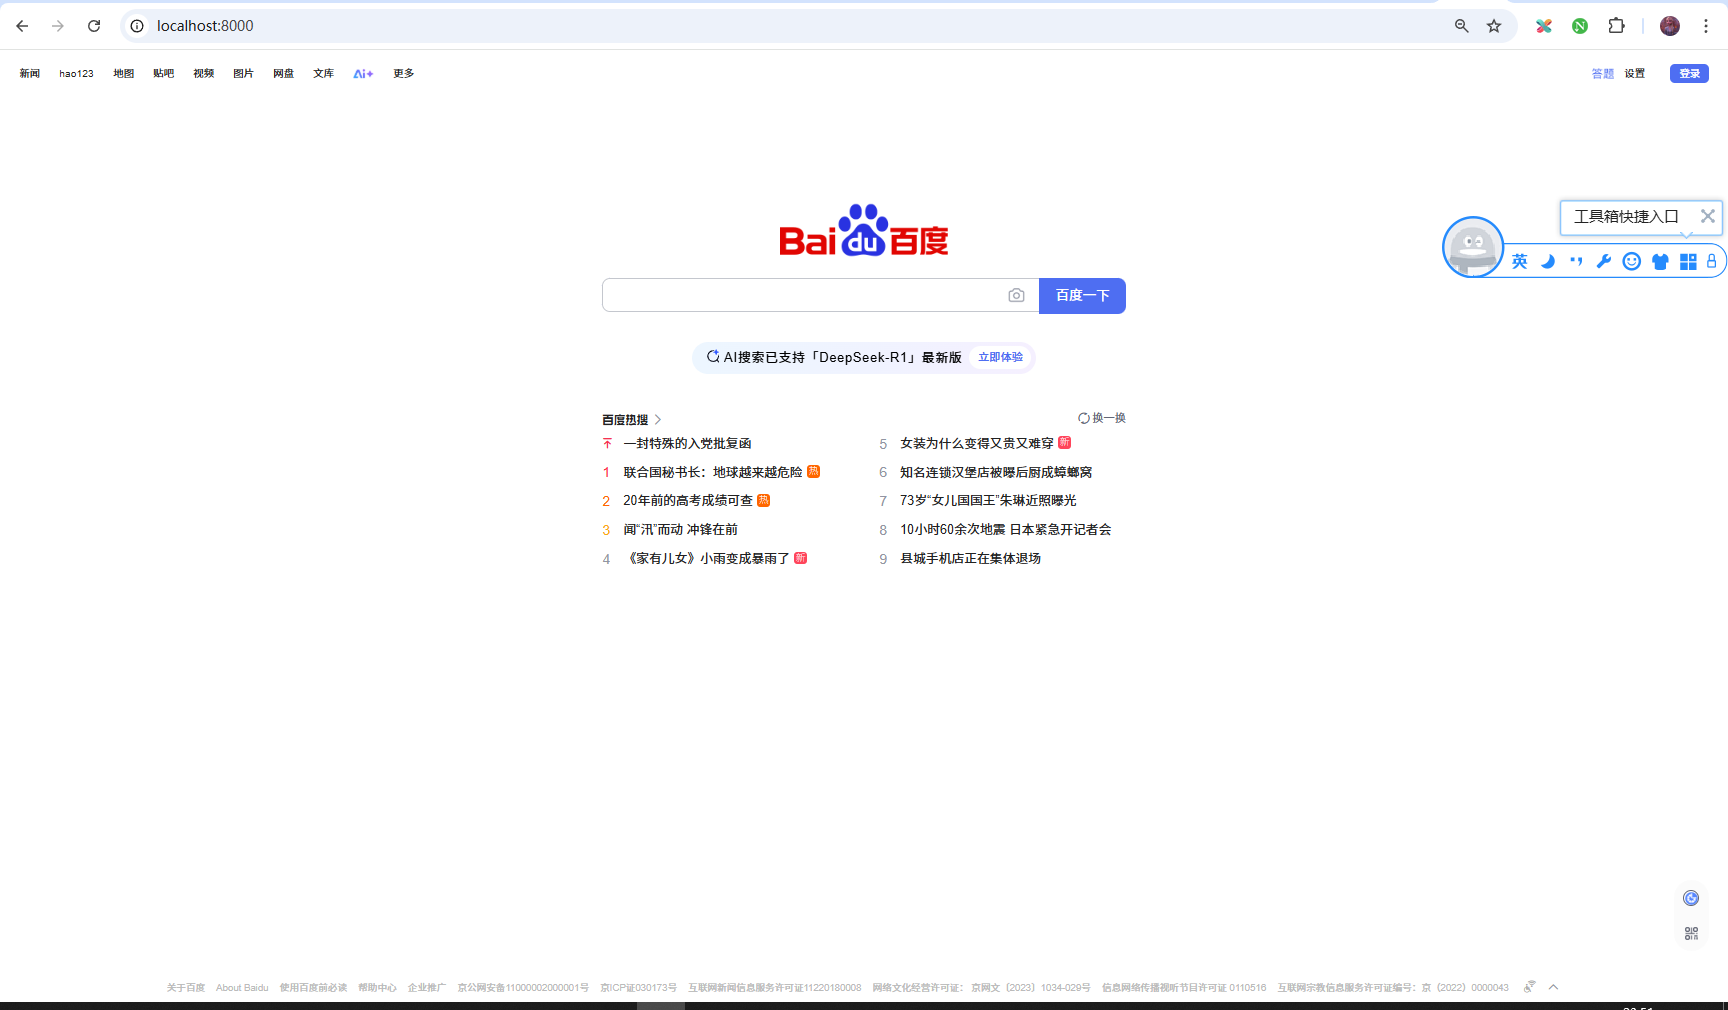Collapse the footer with the up-chevron icon
Viewport: 1728px width, 1010px height.
[1553, 987]
